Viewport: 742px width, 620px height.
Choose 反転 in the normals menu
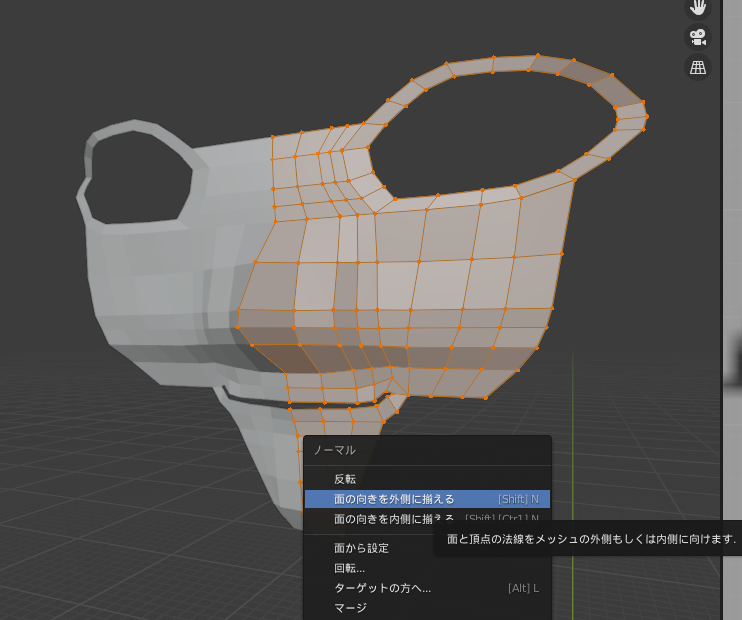tap(427, 479)
